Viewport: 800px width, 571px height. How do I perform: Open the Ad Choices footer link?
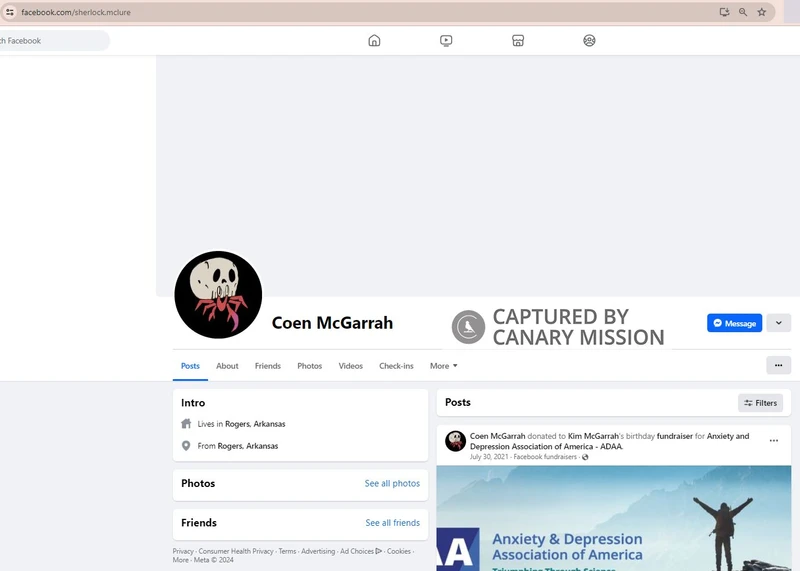click(361, 551)
